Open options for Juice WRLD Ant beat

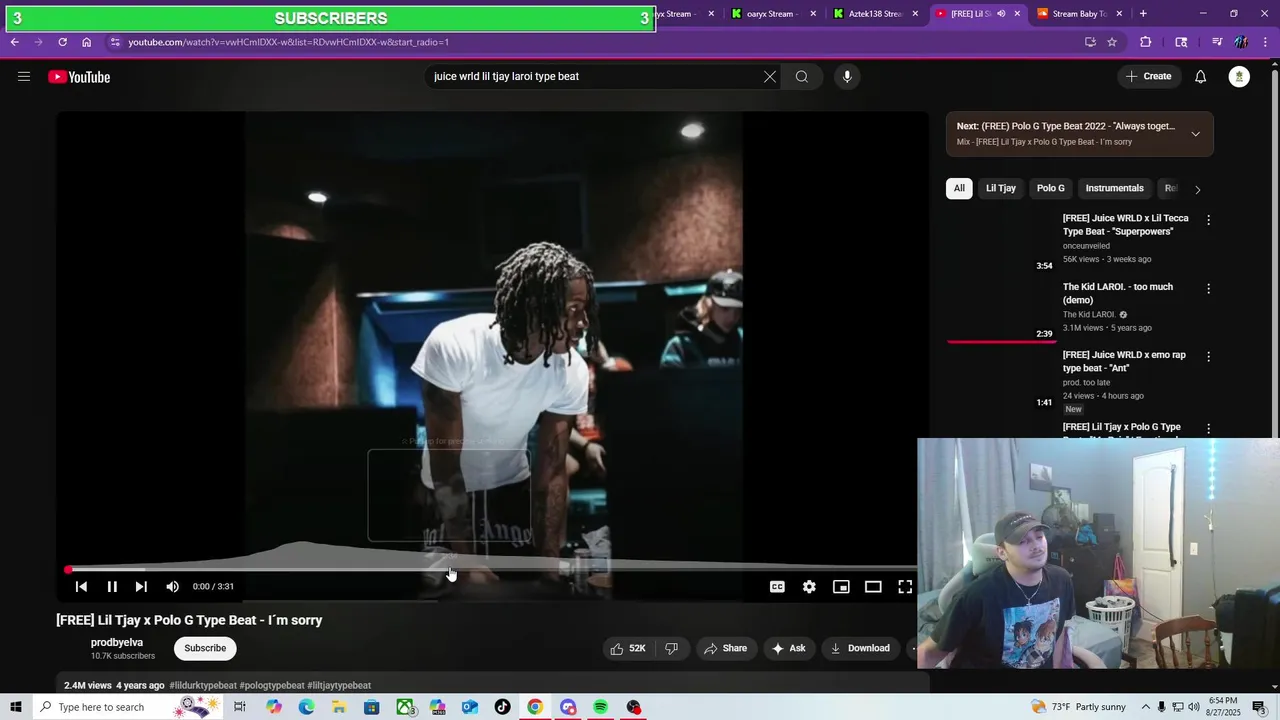pyautogui.click(x=1208, y=357)
